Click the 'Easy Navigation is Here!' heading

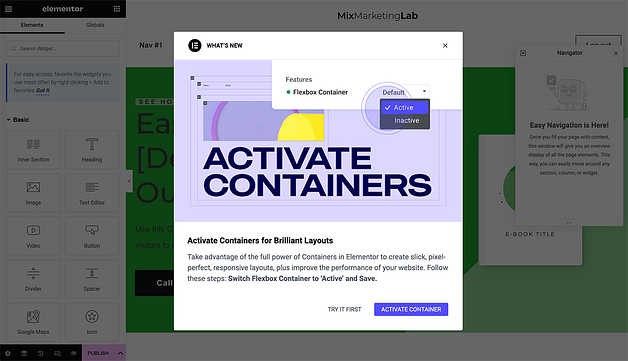pyautogui.click(x=569, y=125)
